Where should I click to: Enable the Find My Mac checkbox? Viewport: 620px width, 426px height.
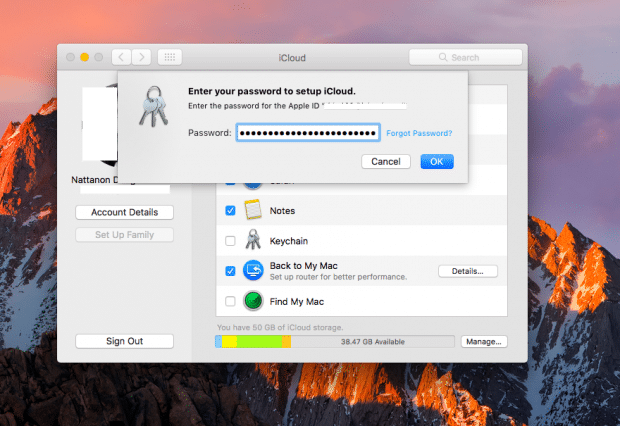pyautogui.click(x=230, y=301)
